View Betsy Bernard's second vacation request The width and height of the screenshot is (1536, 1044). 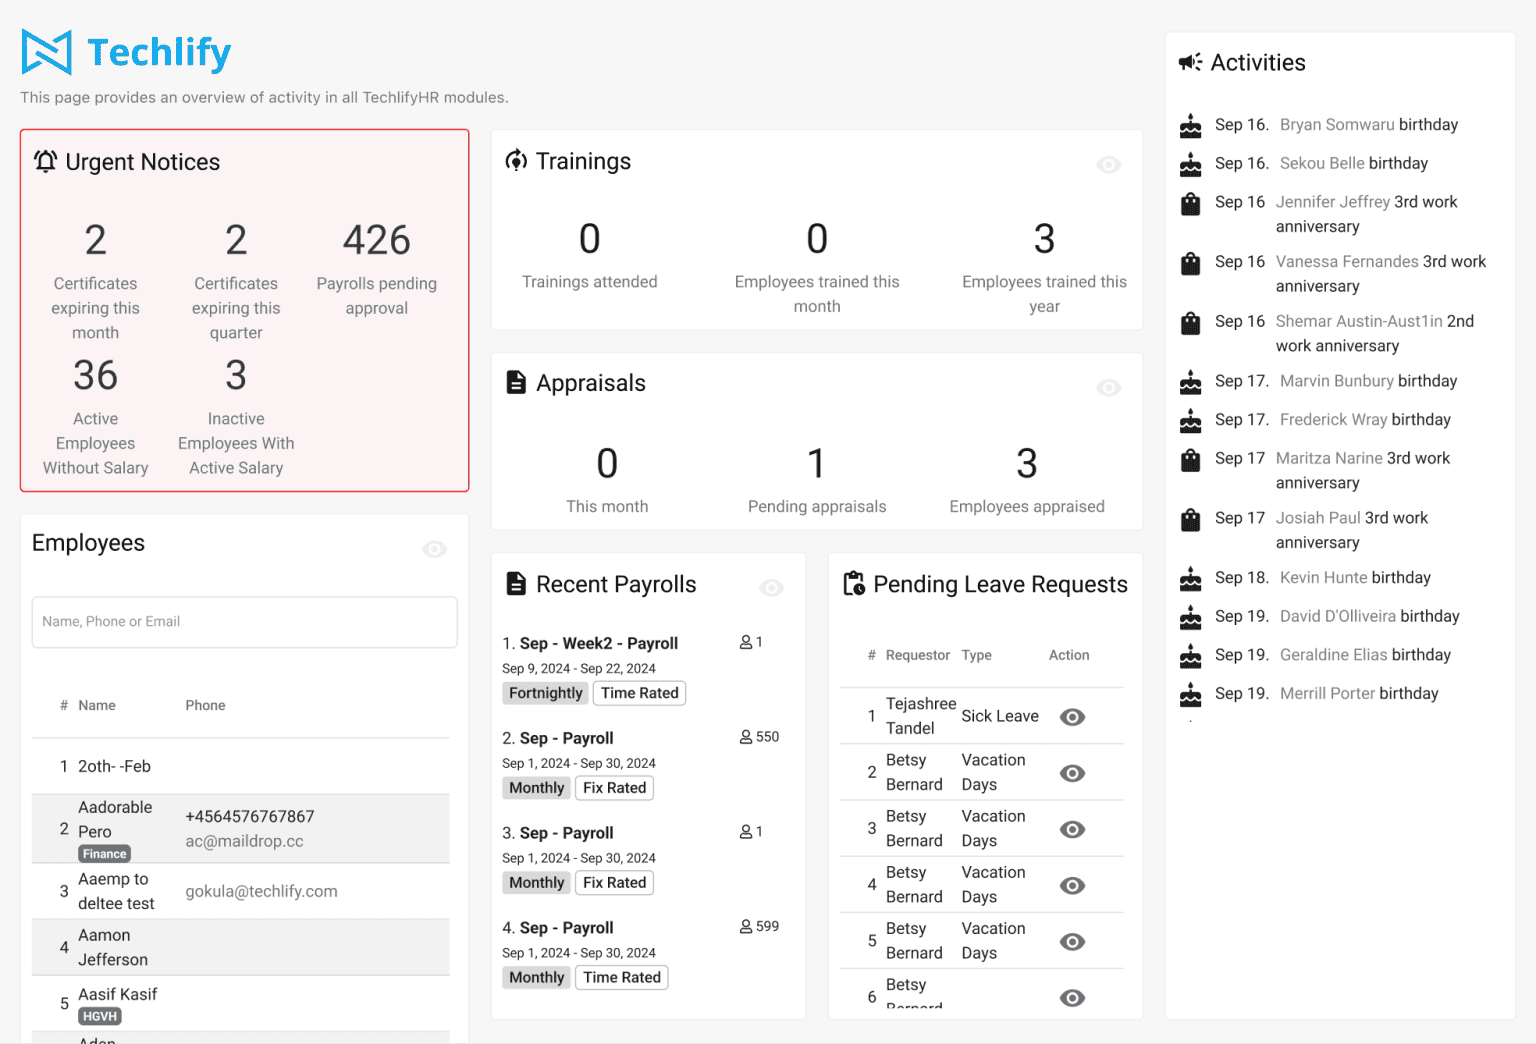click(1072, 829)
